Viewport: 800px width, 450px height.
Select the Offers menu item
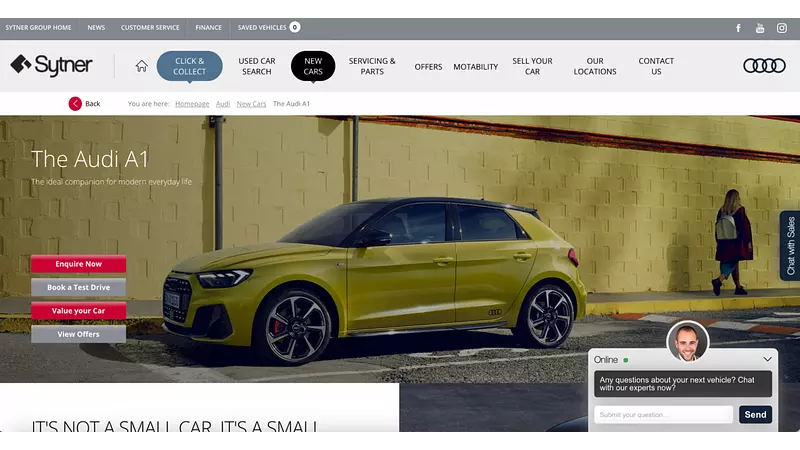point(428,67)
